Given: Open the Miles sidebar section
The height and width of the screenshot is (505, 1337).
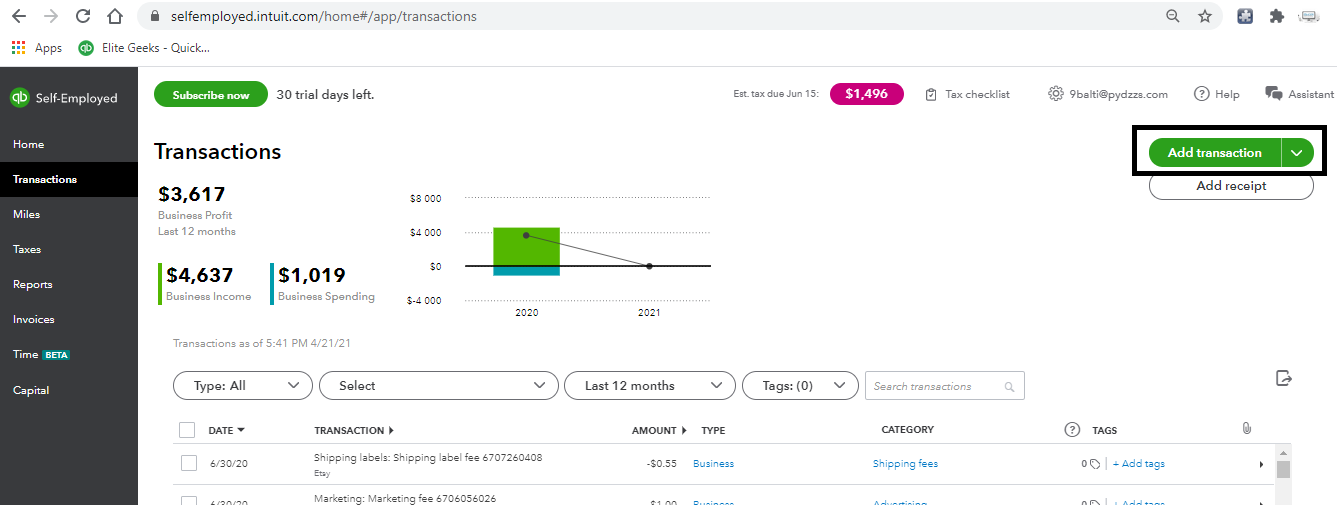Looking at the screenshot, I should pos(27,214).
